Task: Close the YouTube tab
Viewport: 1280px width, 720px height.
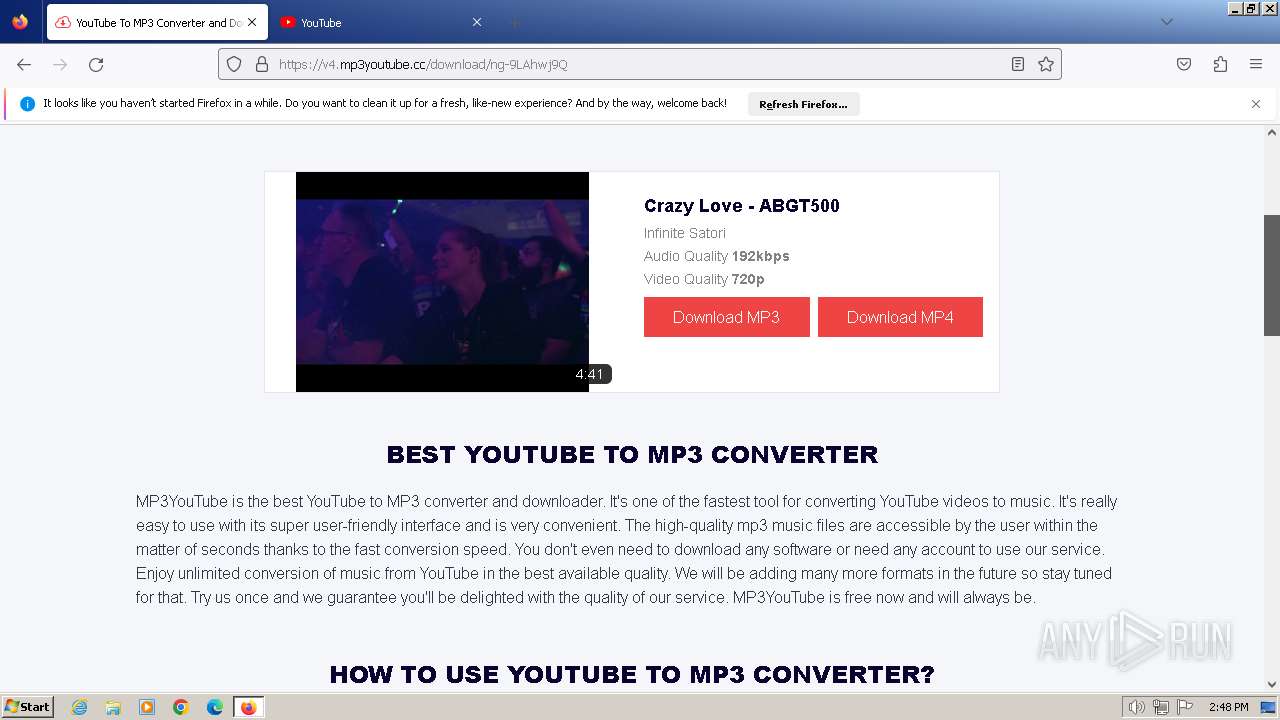Action: click(476, 22)
